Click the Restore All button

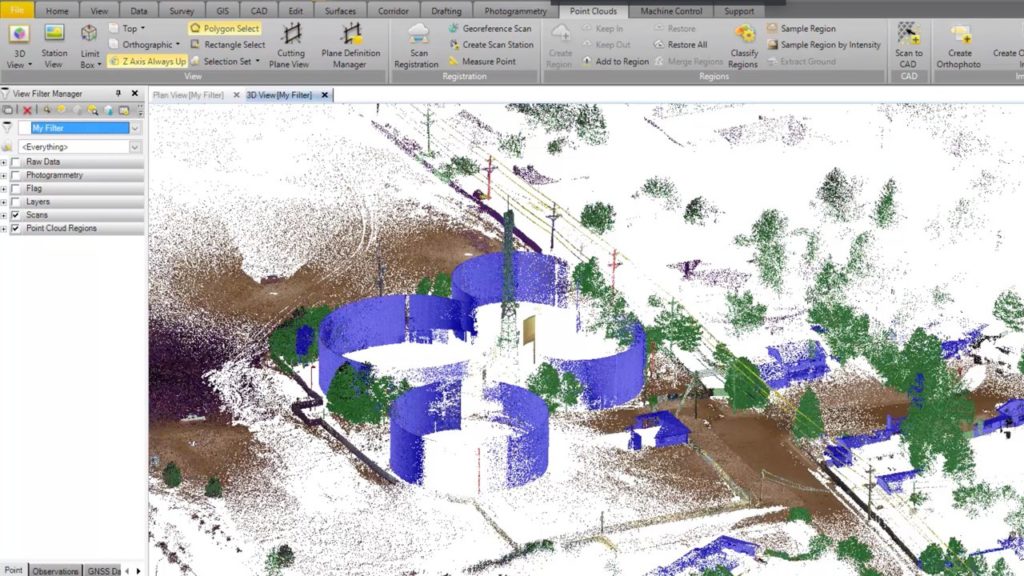click(679, 44)
